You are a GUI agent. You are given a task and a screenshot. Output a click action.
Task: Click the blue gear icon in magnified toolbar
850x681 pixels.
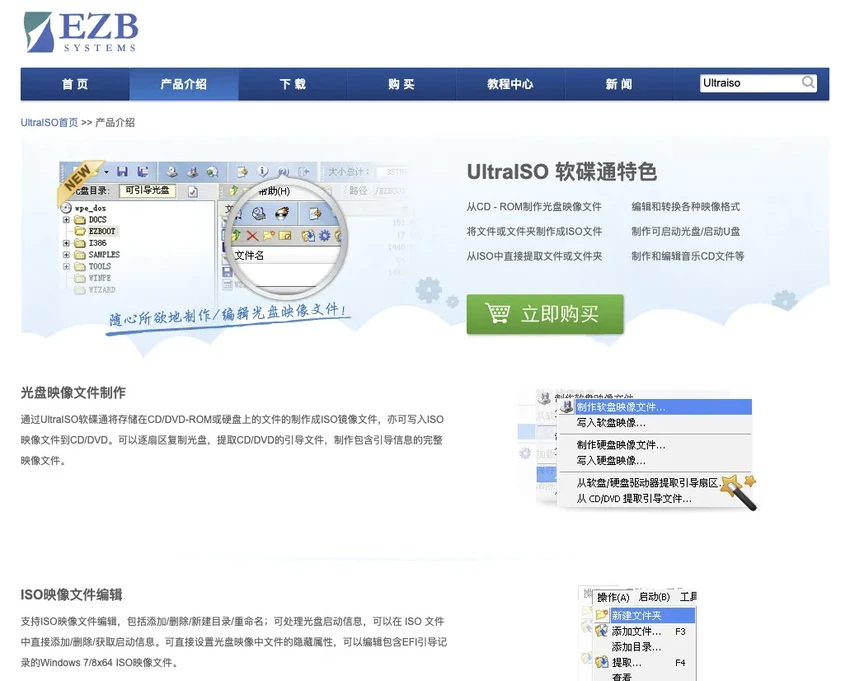[324, 235]
